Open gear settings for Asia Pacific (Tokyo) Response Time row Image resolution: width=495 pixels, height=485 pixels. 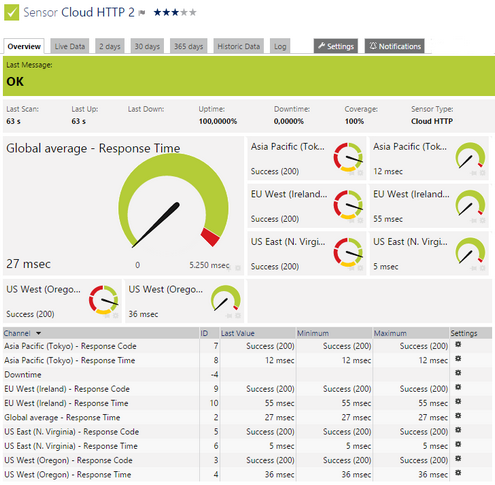(458, 359)
